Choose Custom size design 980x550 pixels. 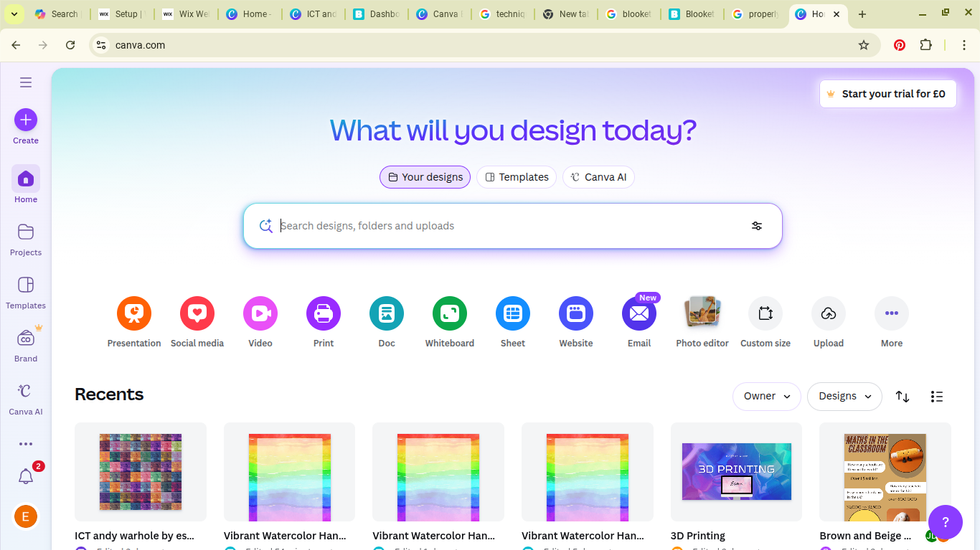(x=765, y=322)
